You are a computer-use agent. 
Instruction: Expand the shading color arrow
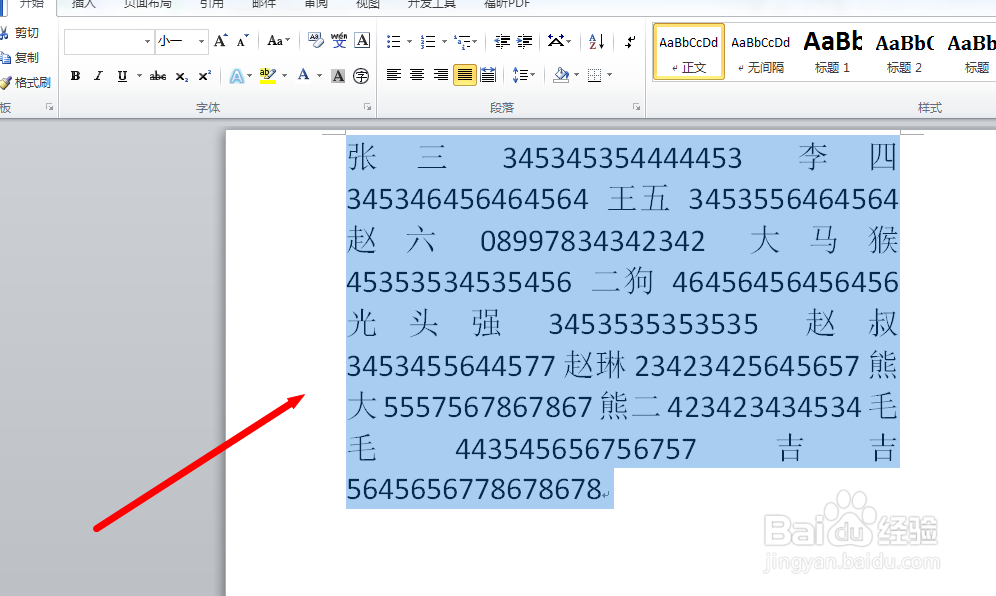(577, 76)
